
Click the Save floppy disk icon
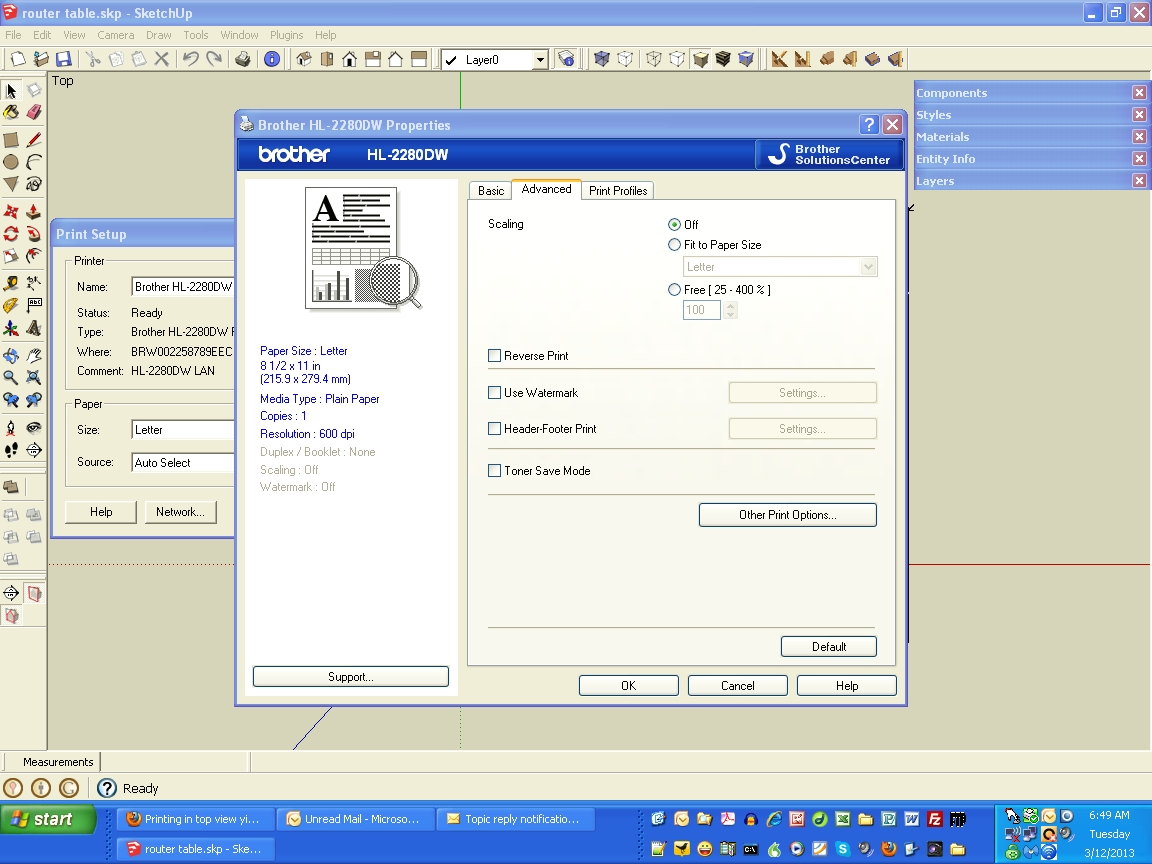click(x=63, y=60)
